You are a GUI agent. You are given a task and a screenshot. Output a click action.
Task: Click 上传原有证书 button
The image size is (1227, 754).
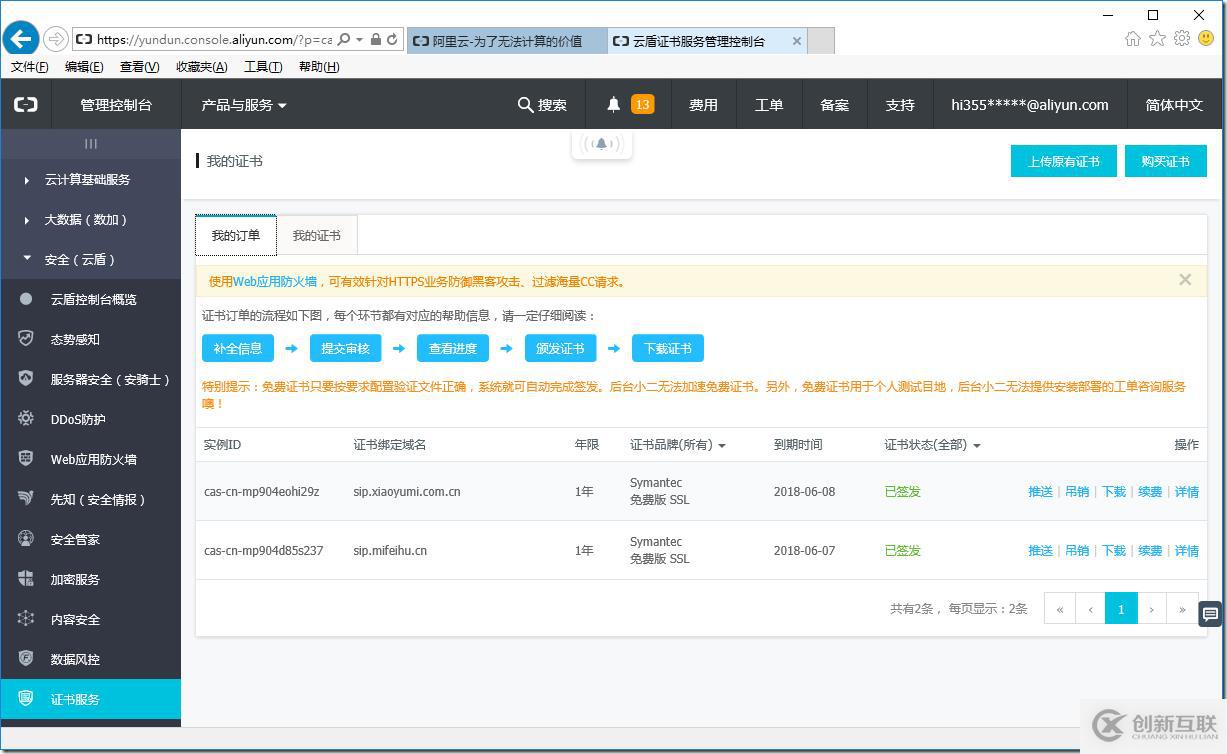1063,161
